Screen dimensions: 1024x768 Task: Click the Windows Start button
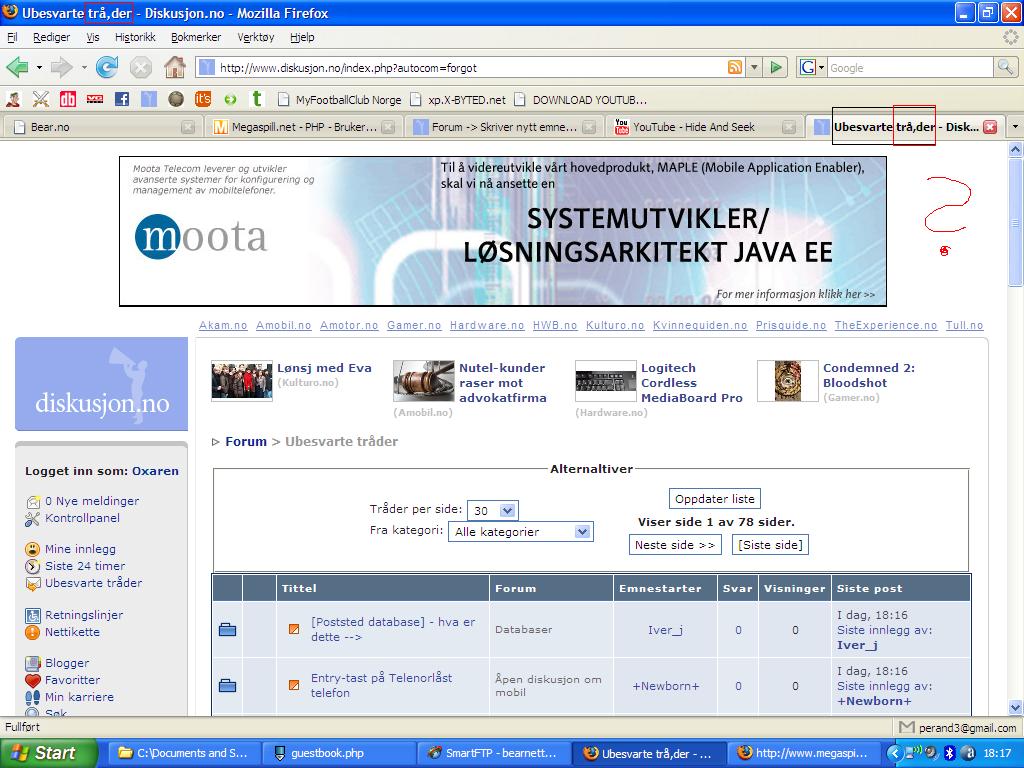click(x=49, y=753)
